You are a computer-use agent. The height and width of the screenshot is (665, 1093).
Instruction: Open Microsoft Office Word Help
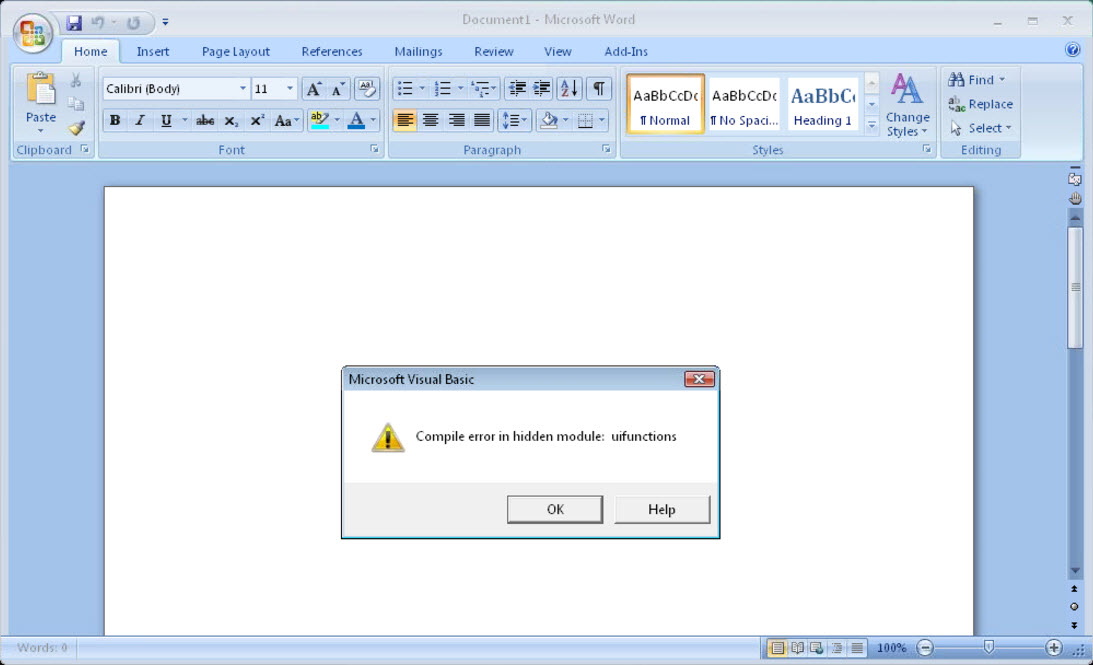coord(1073,49)
